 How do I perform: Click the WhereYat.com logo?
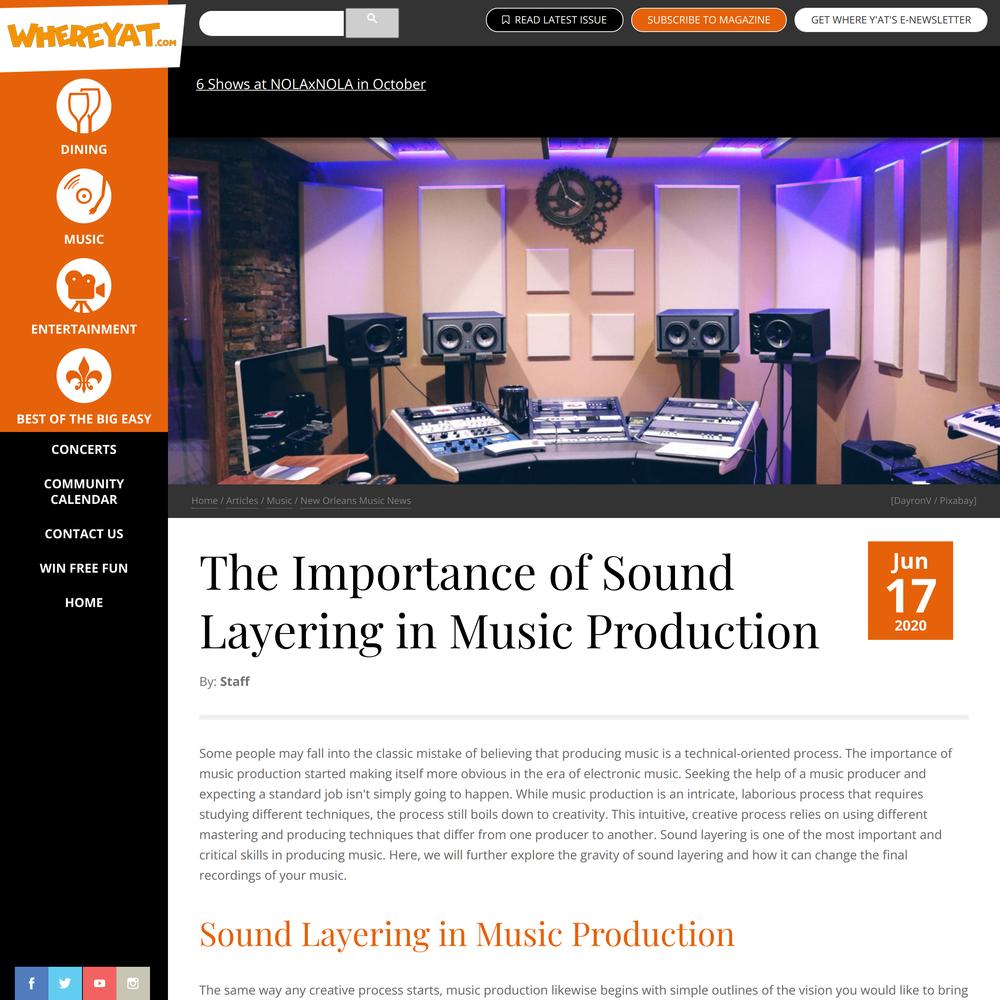92,36
